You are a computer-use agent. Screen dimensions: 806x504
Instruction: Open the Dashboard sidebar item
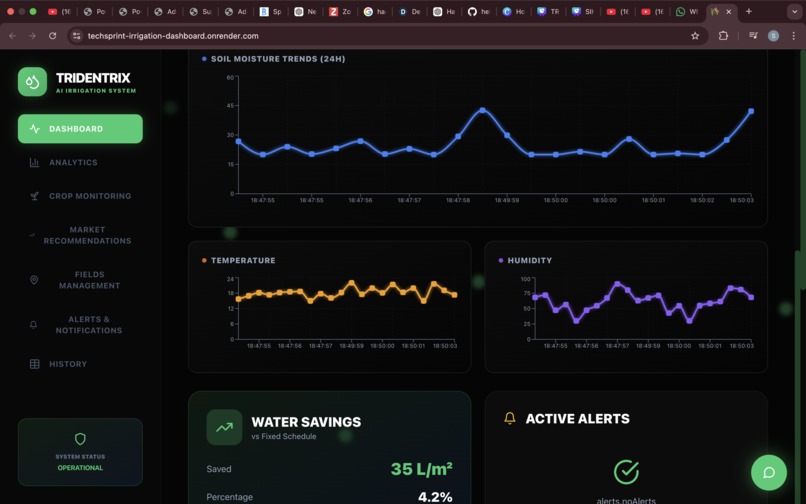[80, 129]
